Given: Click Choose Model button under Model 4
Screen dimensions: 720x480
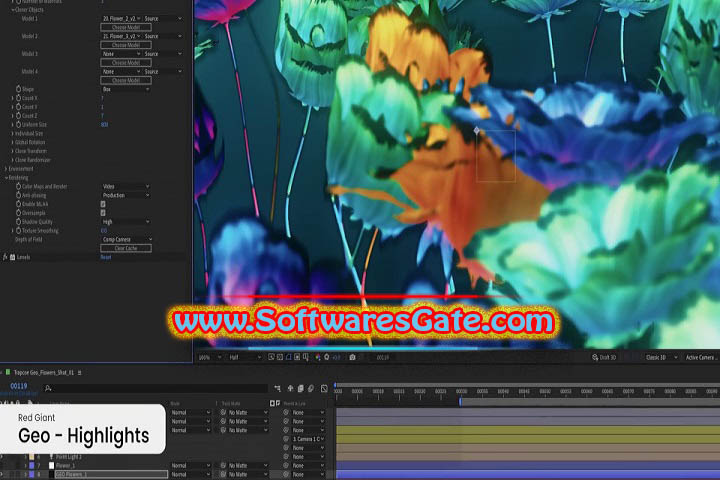Looking at the screenshot, I should tap(126, 80).
